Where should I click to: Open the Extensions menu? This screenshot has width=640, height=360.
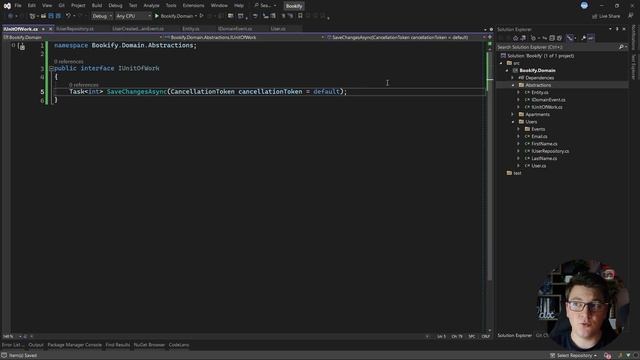click(x=193, y=6)
